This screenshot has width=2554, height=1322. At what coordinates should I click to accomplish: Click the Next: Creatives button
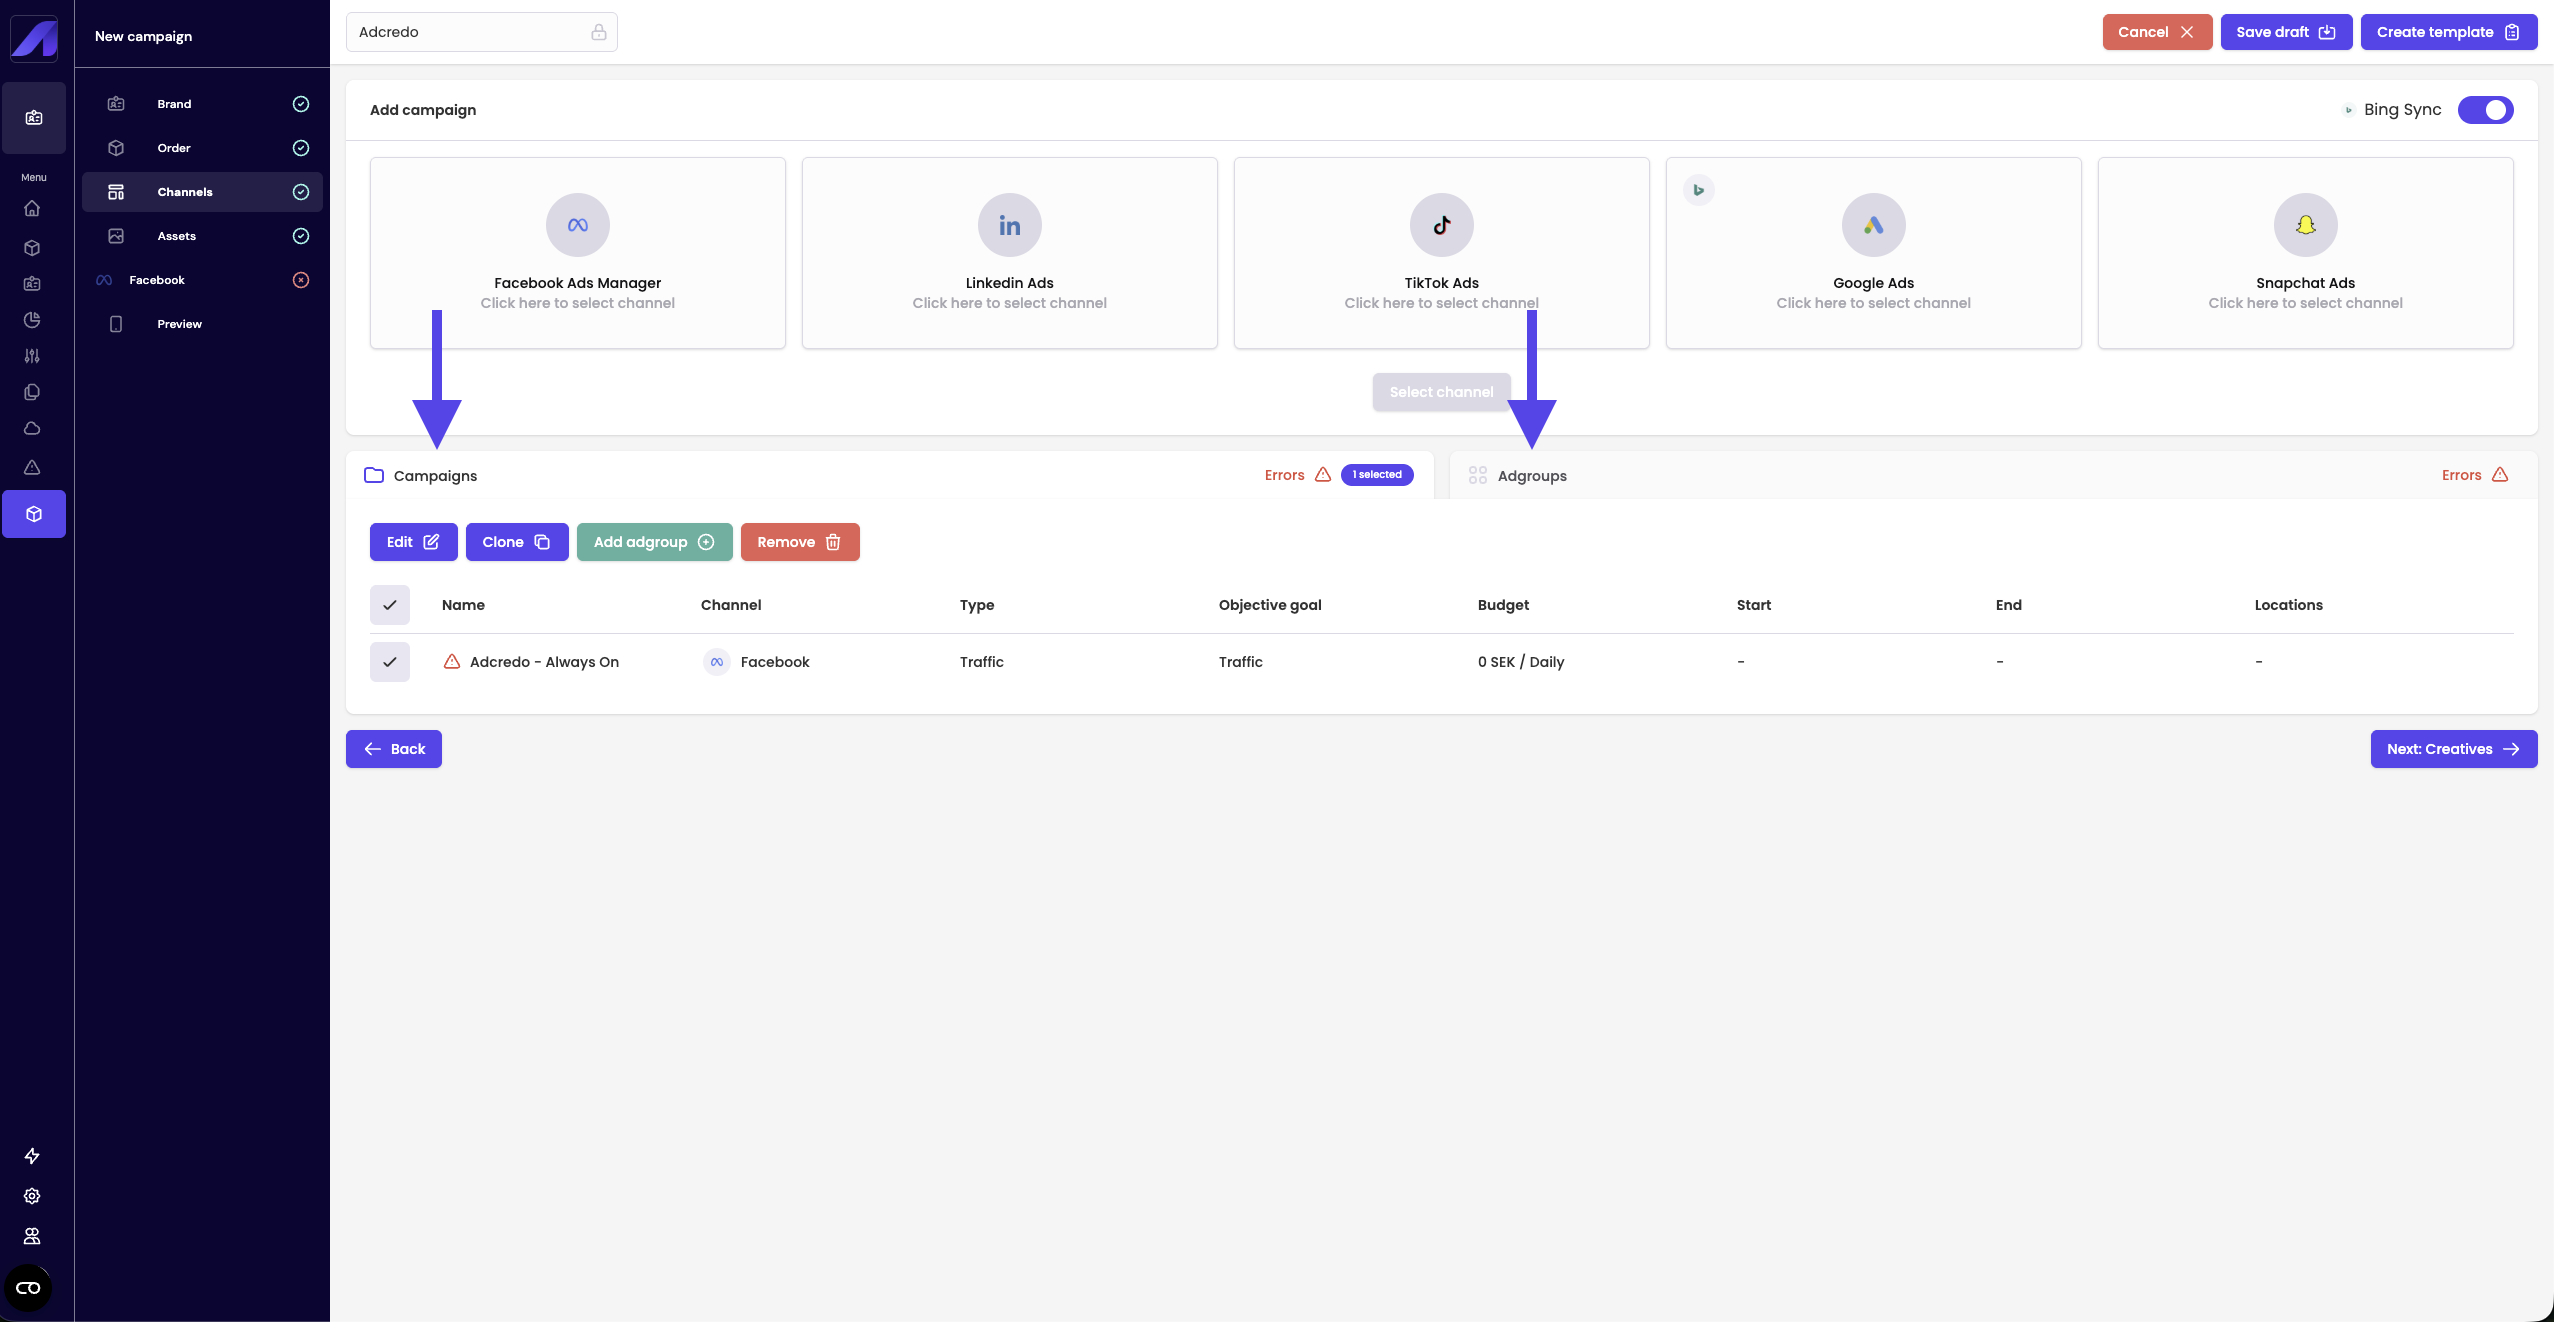[2453, 749]
